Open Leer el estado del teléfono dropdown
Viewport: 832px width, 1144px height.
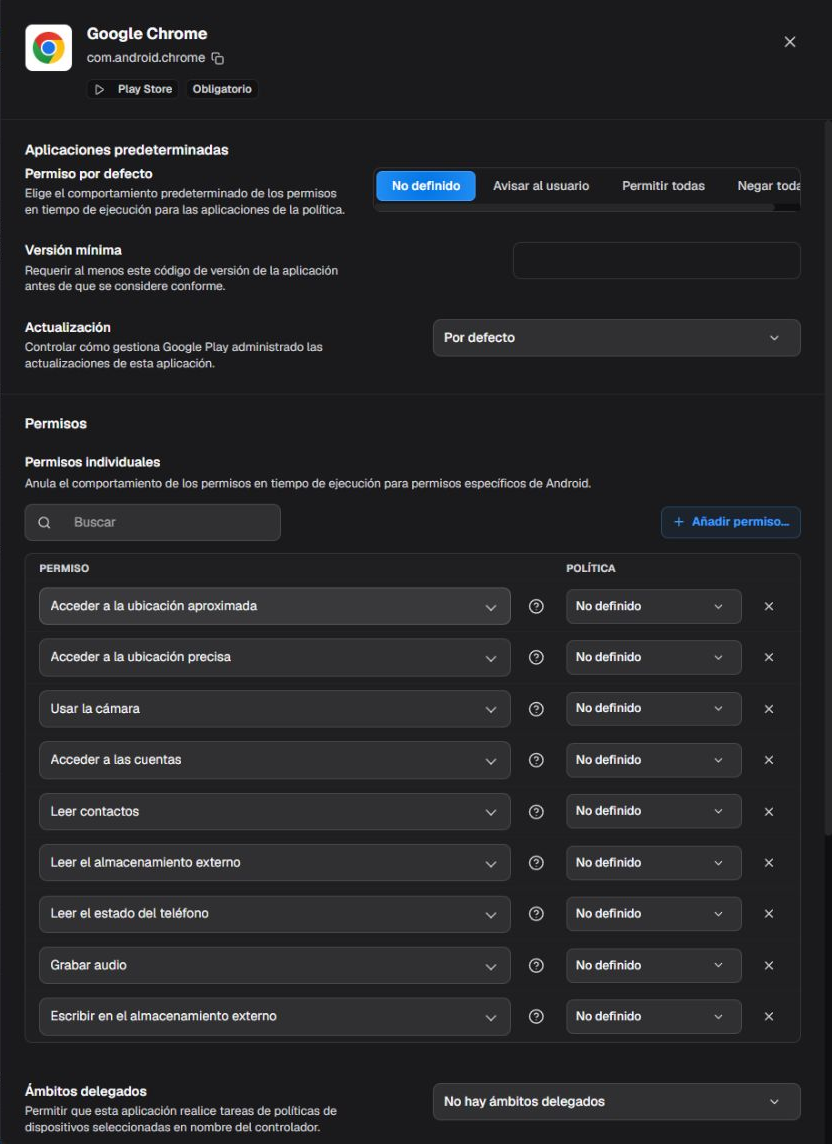(x=274, y=914)
